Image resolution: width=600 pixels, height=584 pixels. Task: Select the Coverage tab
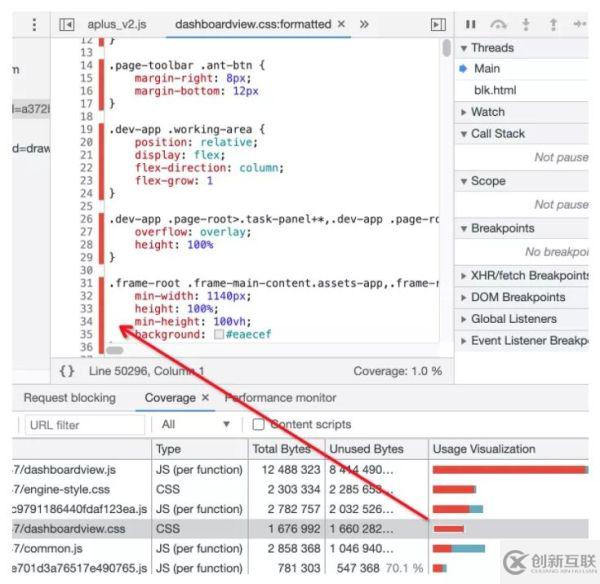point(170,398)
